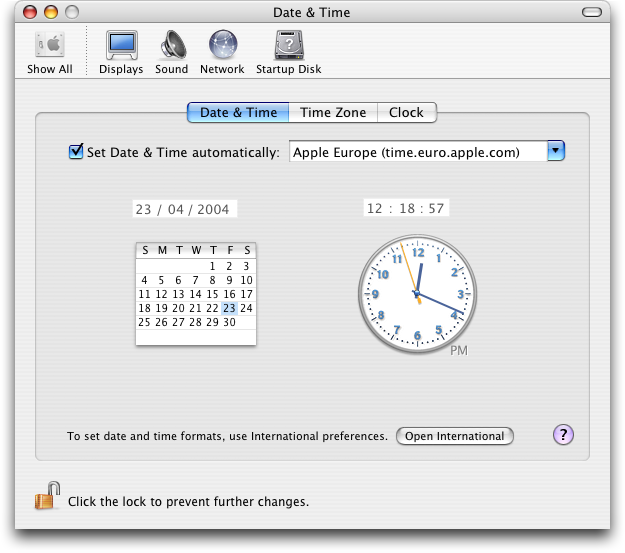625x553 pixels.
Task: Click the date field 23 / 04 / 2004
Action: tap(185, 209)
